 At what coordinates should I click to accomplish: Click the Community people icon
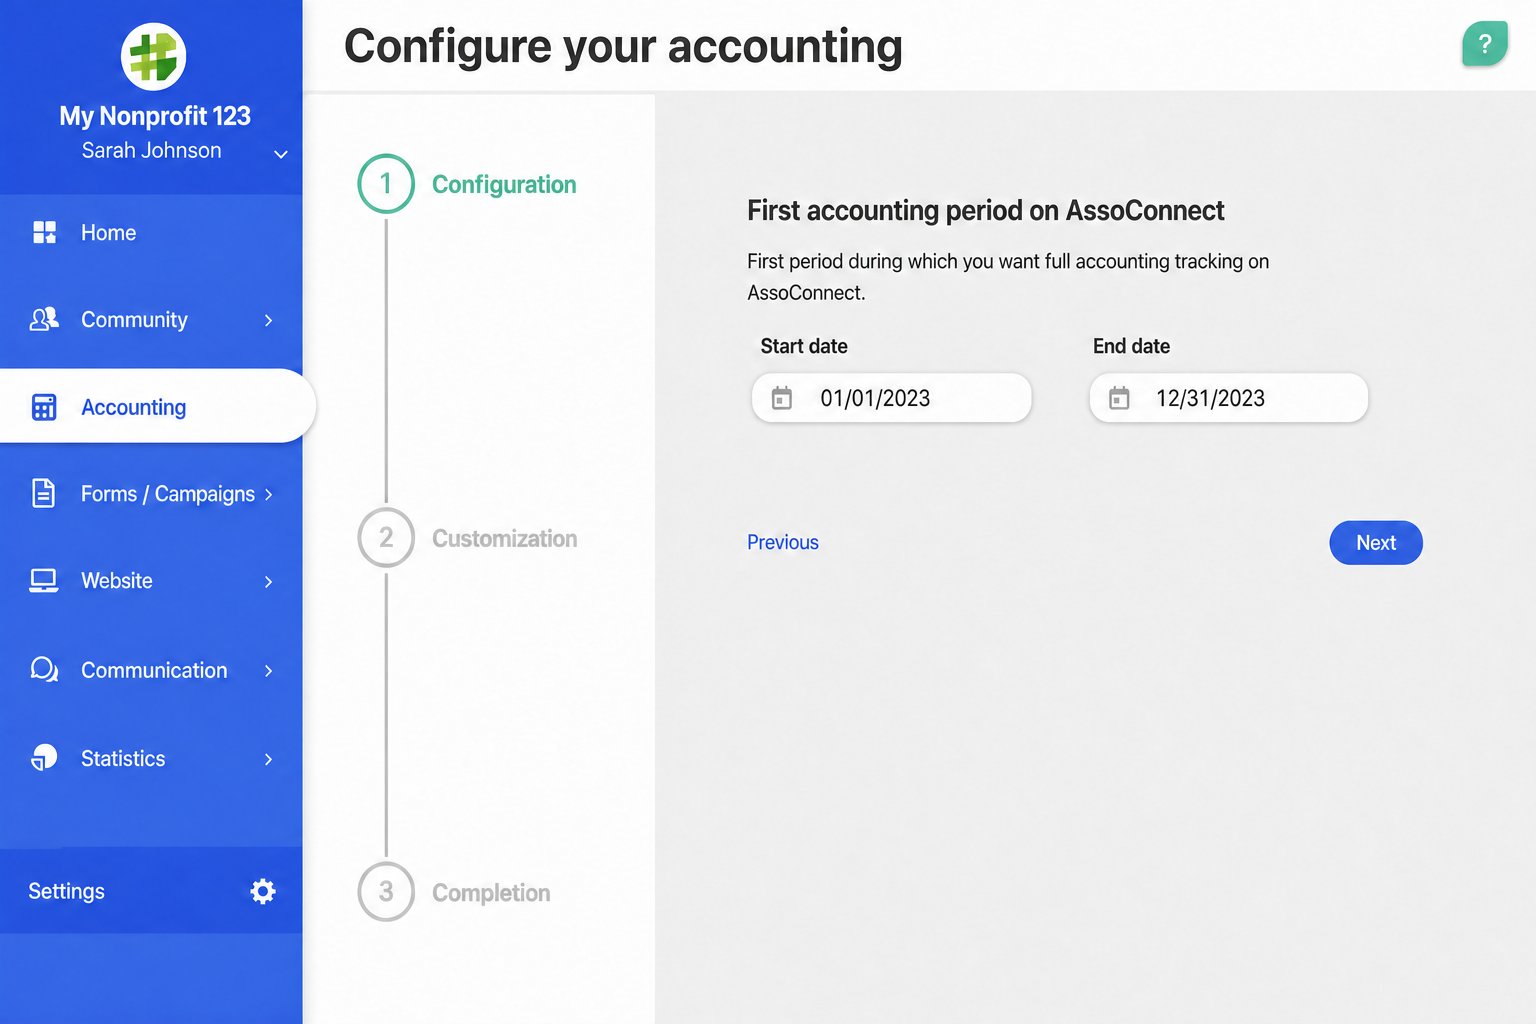point(44,319)
